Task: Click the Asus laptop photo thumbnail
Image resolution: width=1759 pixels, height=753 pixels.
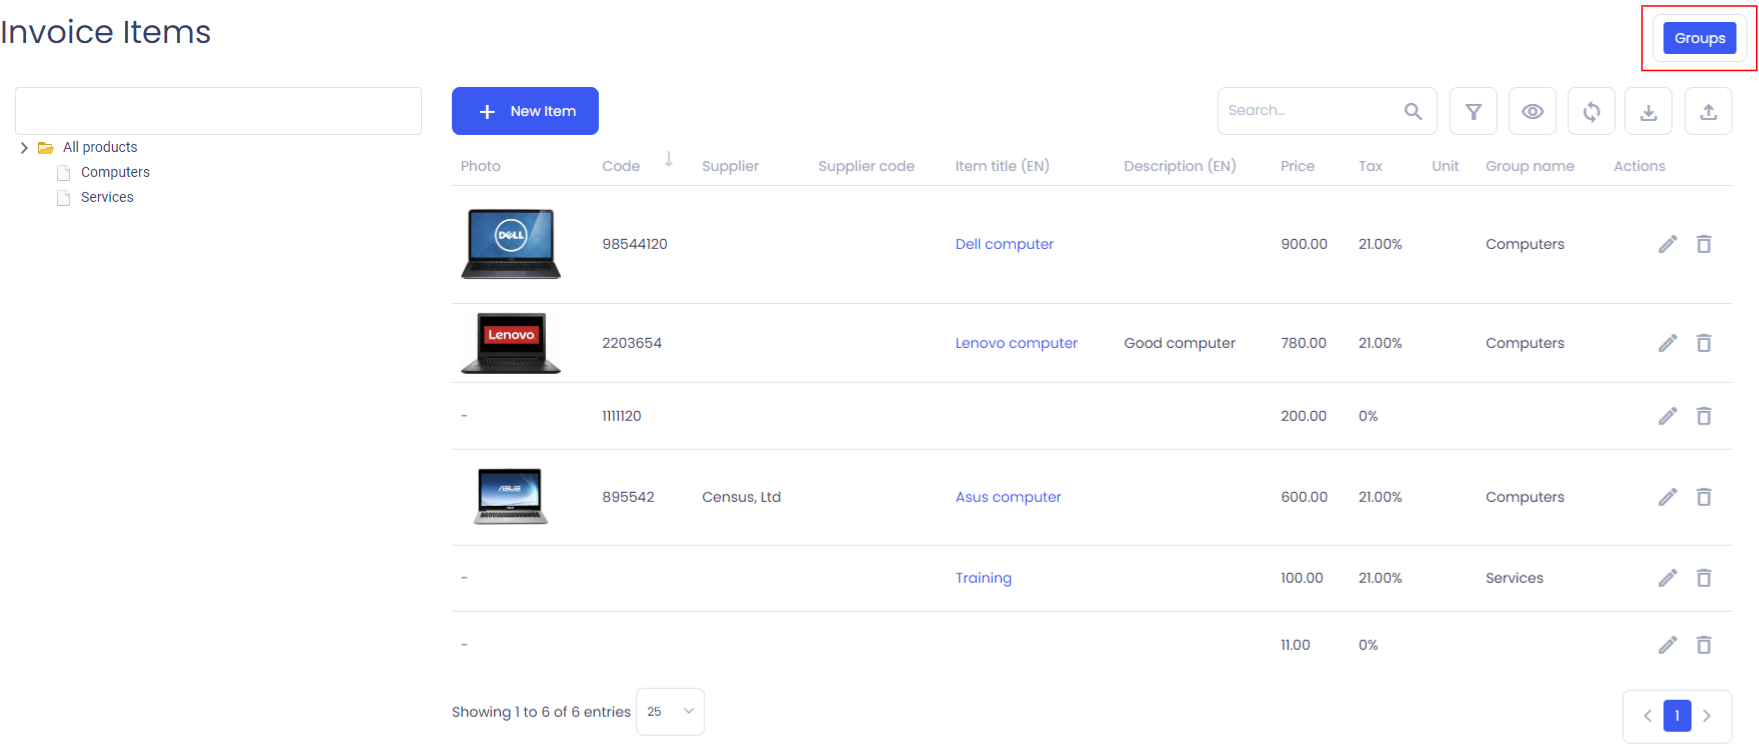Action: (x=511, y=497)
